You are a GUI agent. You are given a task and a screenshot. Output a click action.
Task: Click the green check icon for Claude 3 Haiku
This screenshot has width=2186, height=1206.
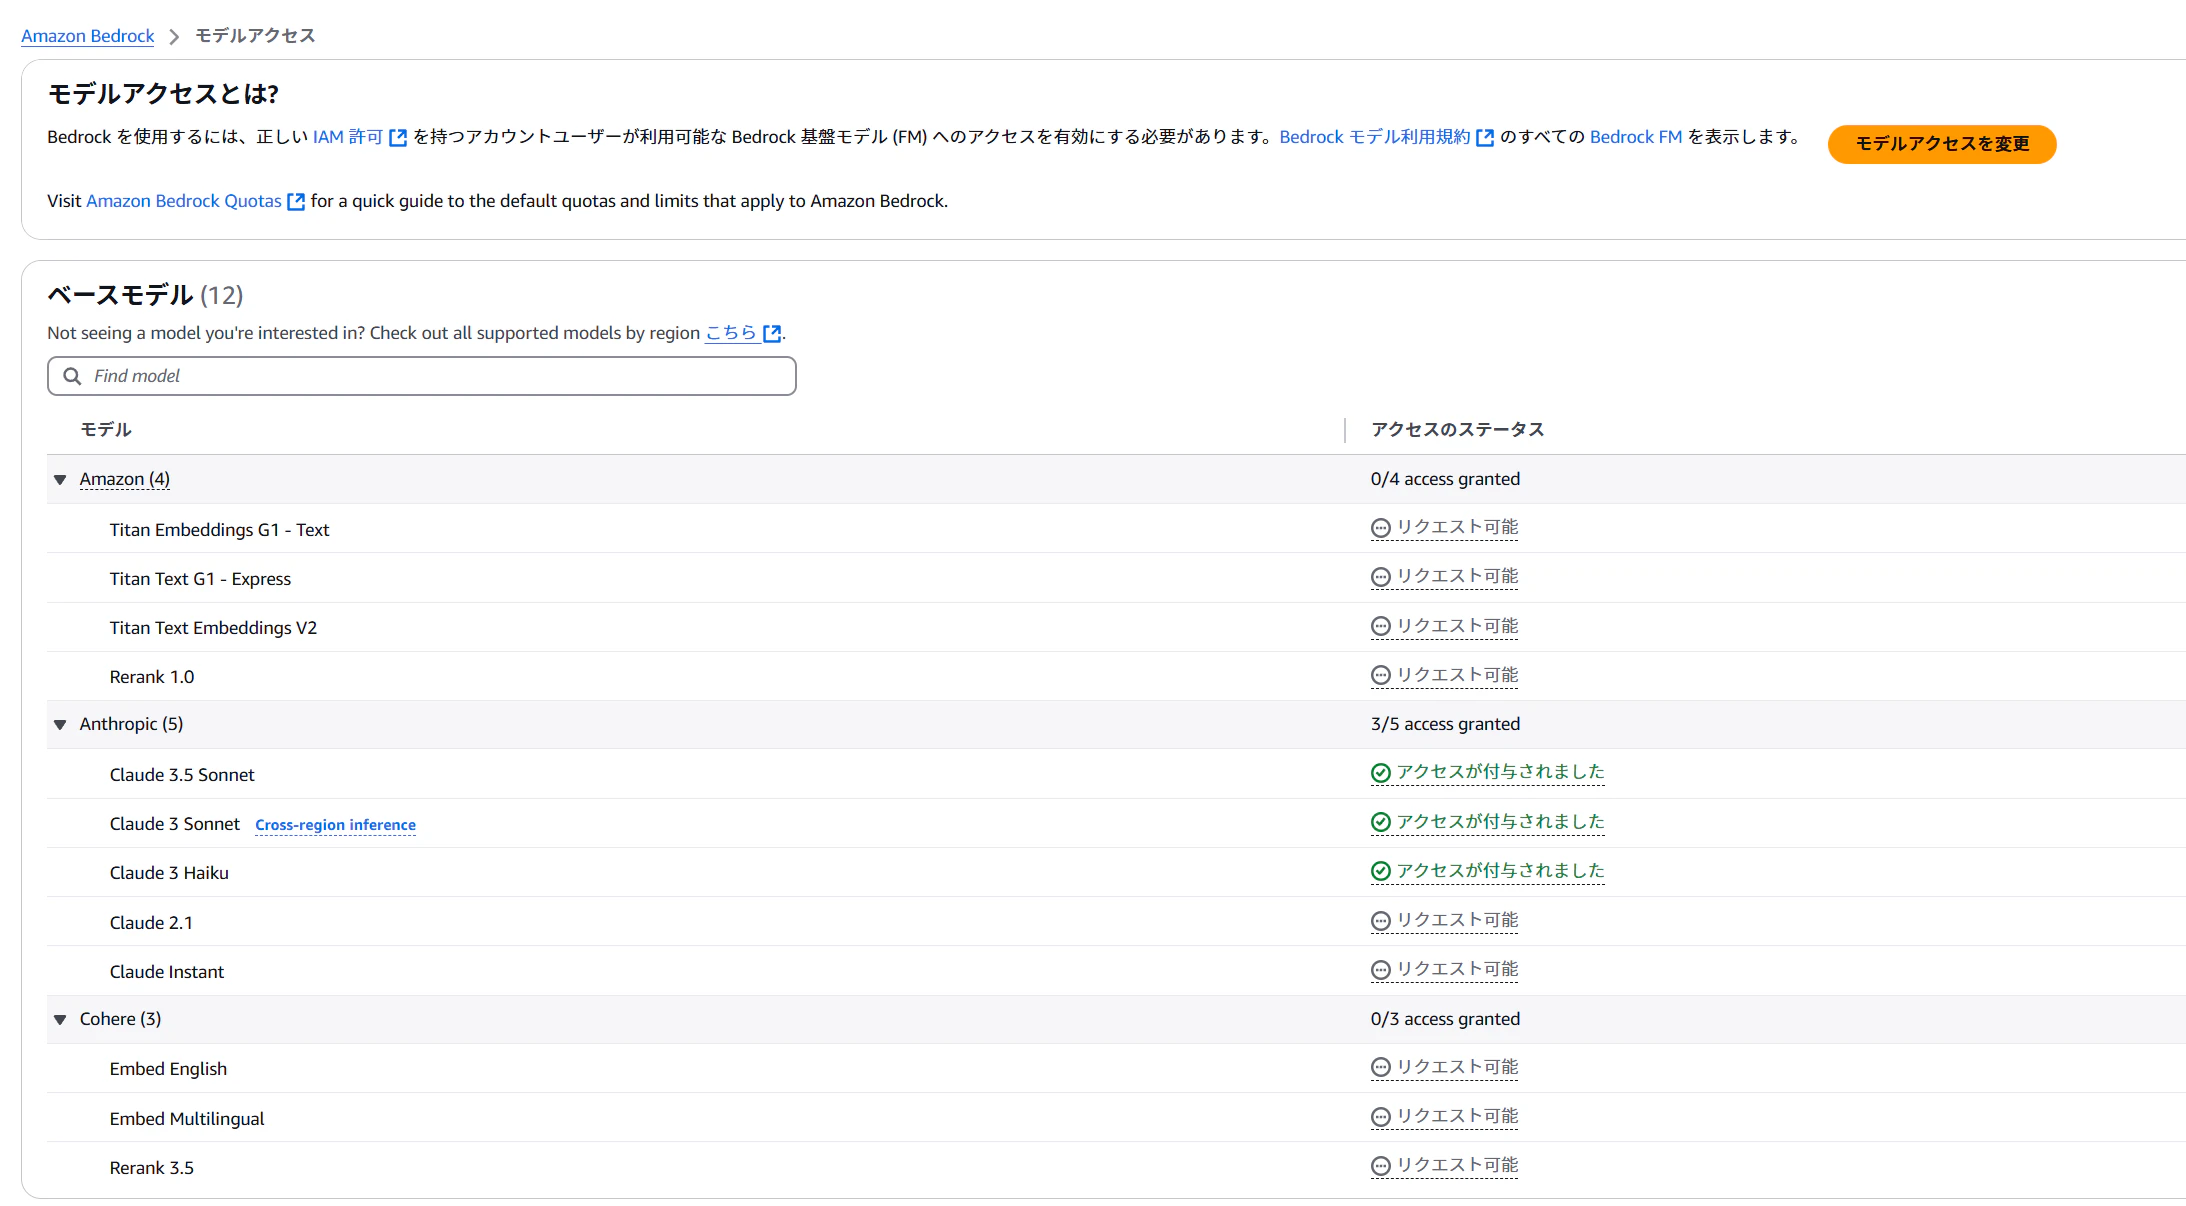(1381, 871)
